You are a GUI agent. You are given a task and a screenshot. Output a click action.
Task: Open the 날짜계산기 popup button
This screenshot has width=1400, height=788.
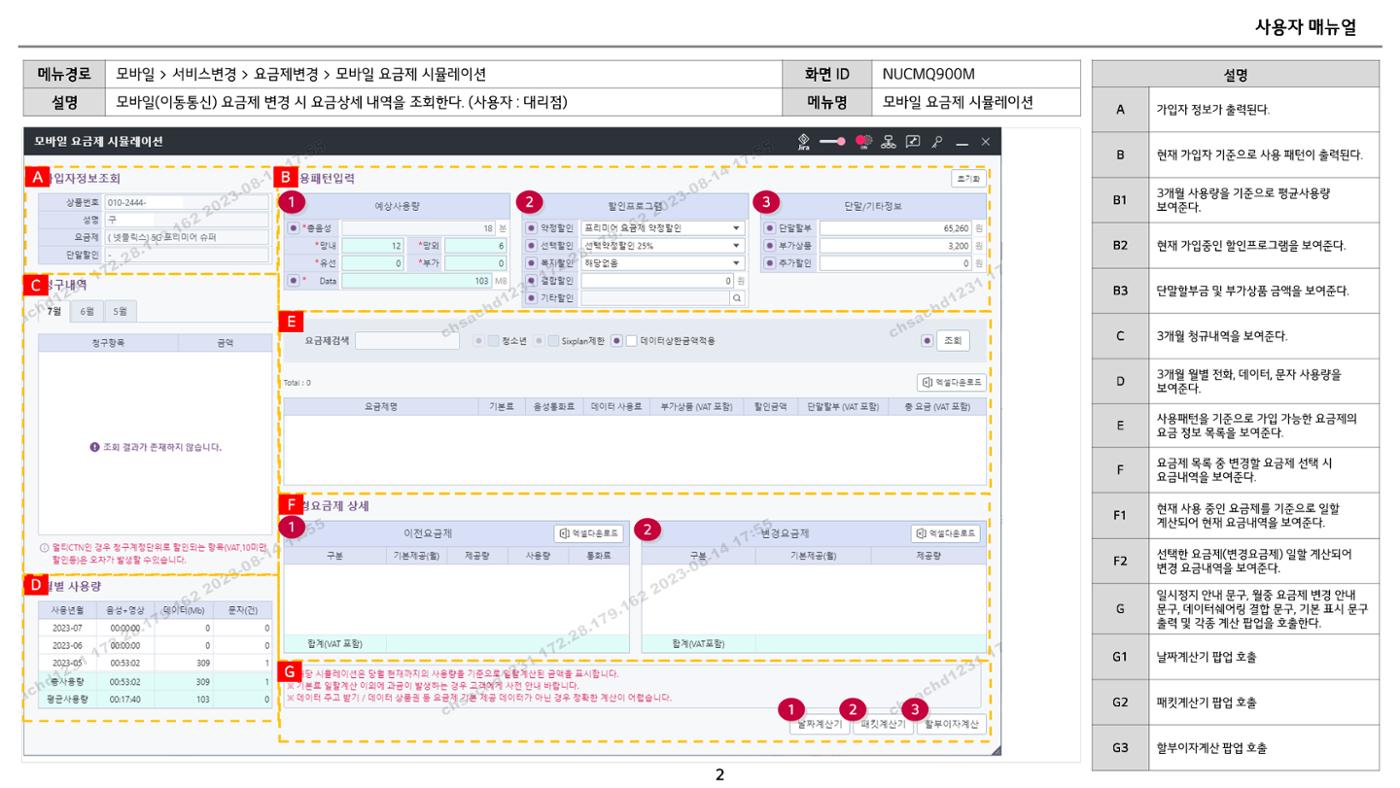pyautogui.click(x=820, y=725)
